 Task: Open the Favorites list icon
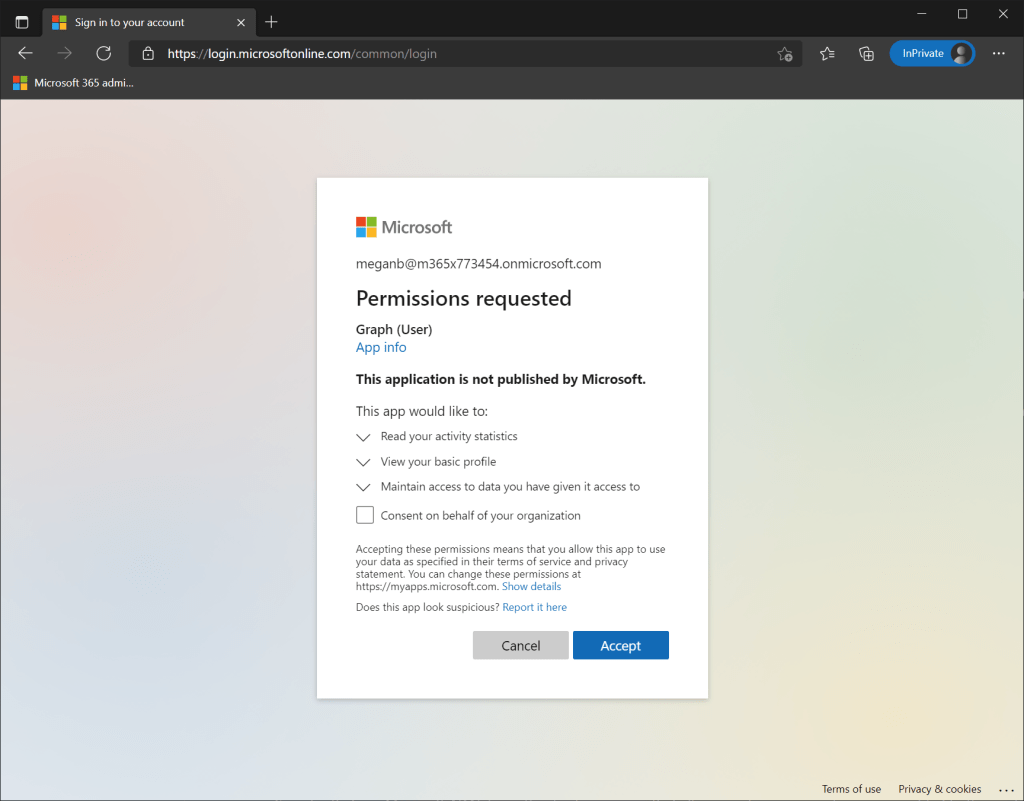827,54
